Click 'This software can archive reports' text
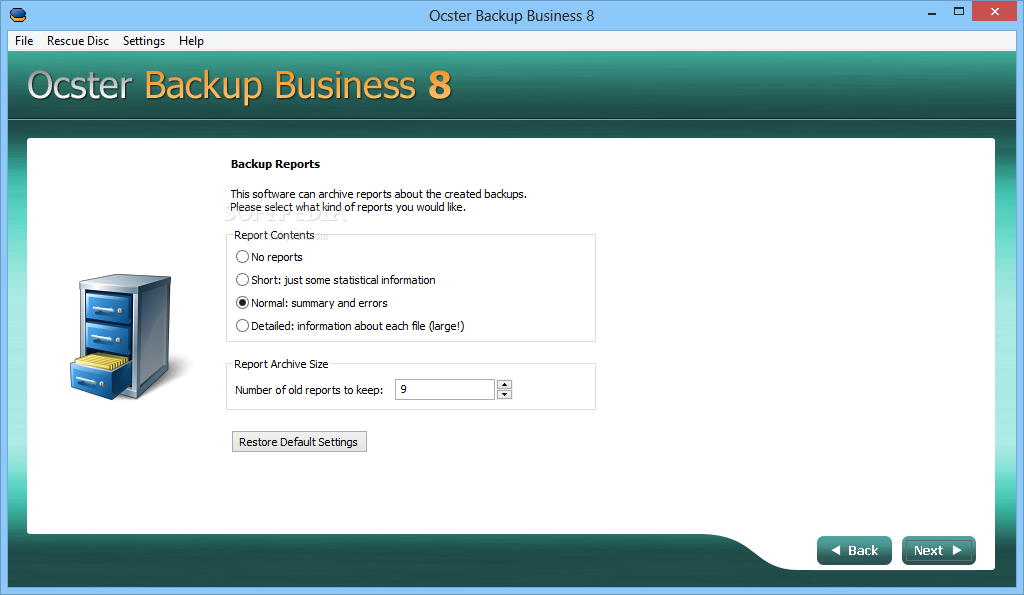 click(x=378, y=194)
